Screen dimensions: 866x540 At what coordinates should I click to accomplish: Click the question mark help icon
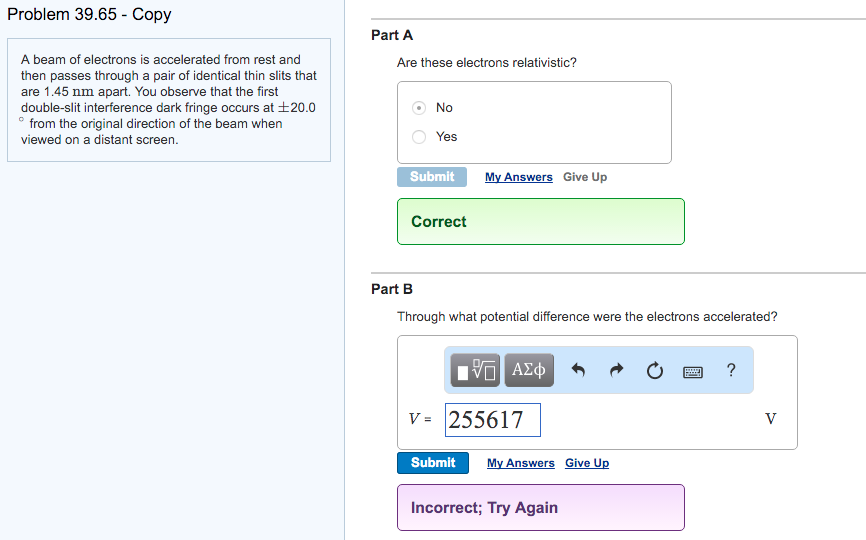[731, 371]
